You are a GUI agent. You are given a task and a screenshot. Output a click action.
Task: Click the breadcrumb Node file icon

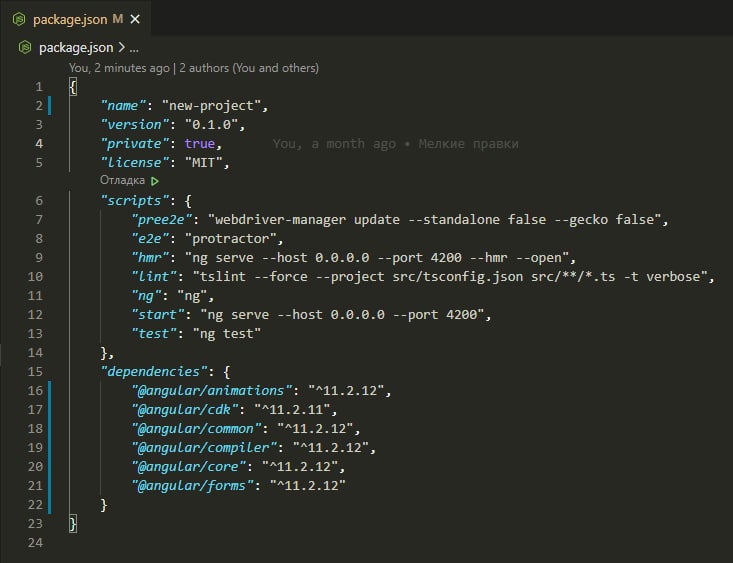pyautogui.click(x=25, y=47)
